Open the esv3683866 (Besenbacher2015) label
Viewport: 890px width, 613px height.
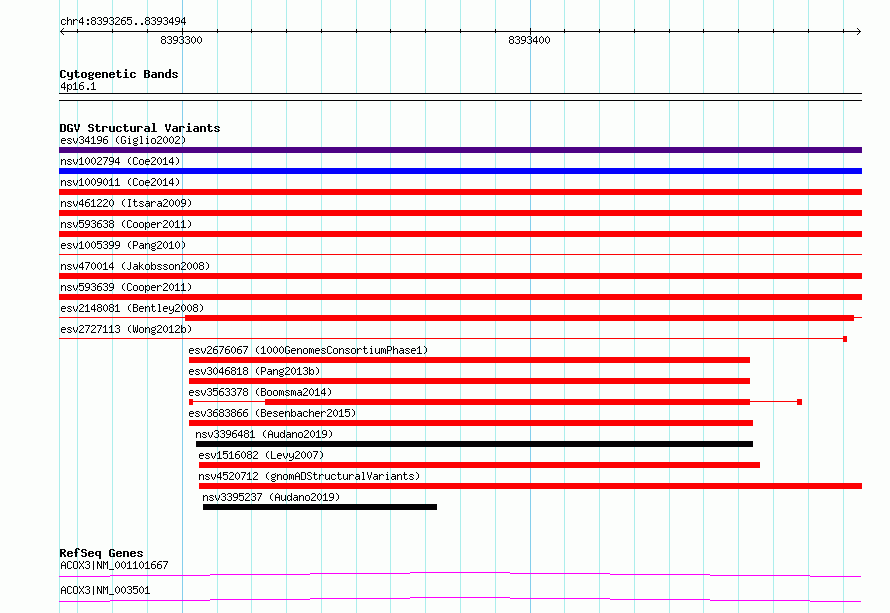click(x=272, y=413)
